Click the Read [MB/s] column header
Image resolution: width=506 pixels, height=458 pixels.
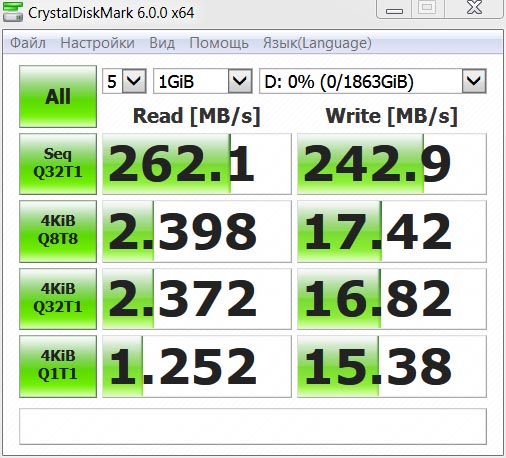point(197,116)
